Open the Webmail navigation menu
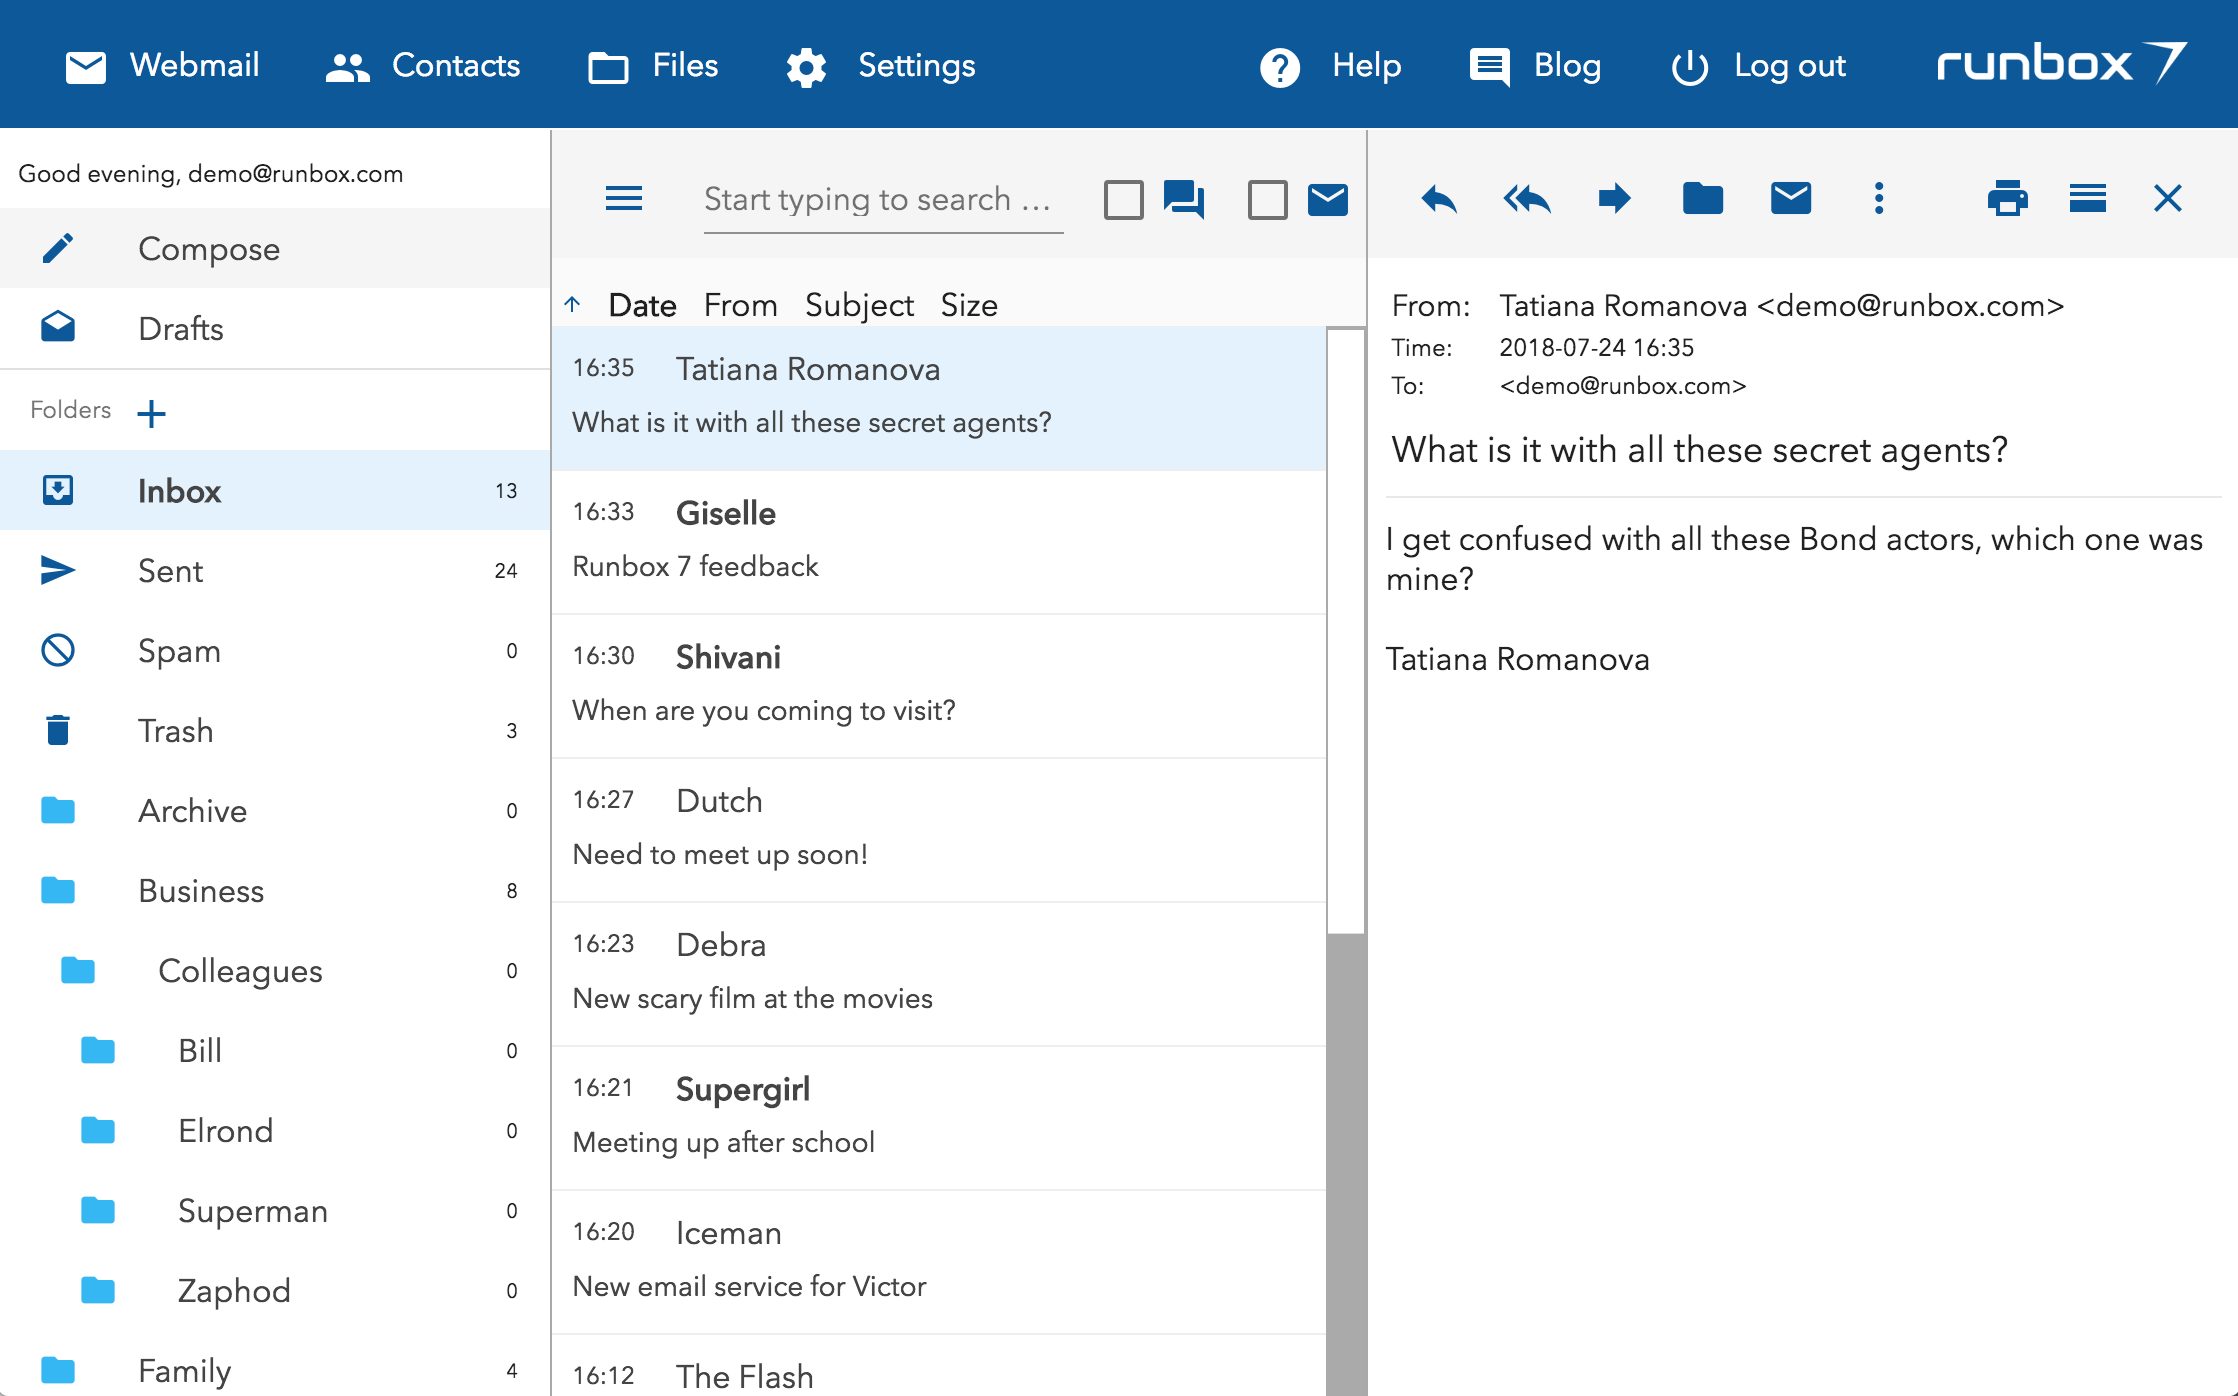Screen dimensions: 2238x1396 click(162, 64)
